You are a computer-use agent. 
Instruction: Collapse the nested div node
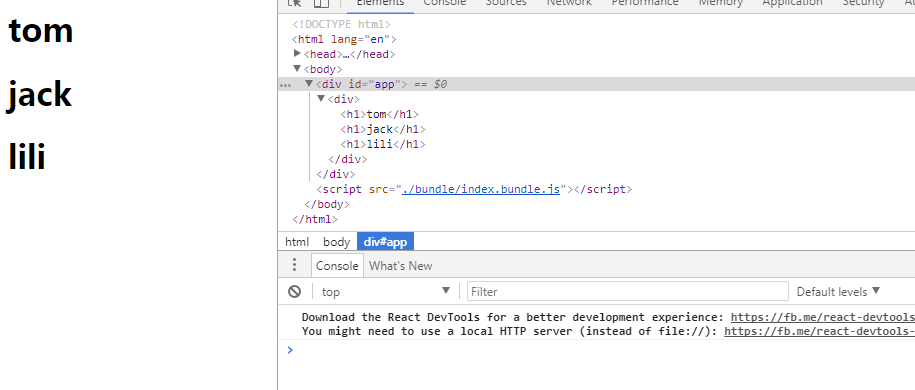(321, 99)
